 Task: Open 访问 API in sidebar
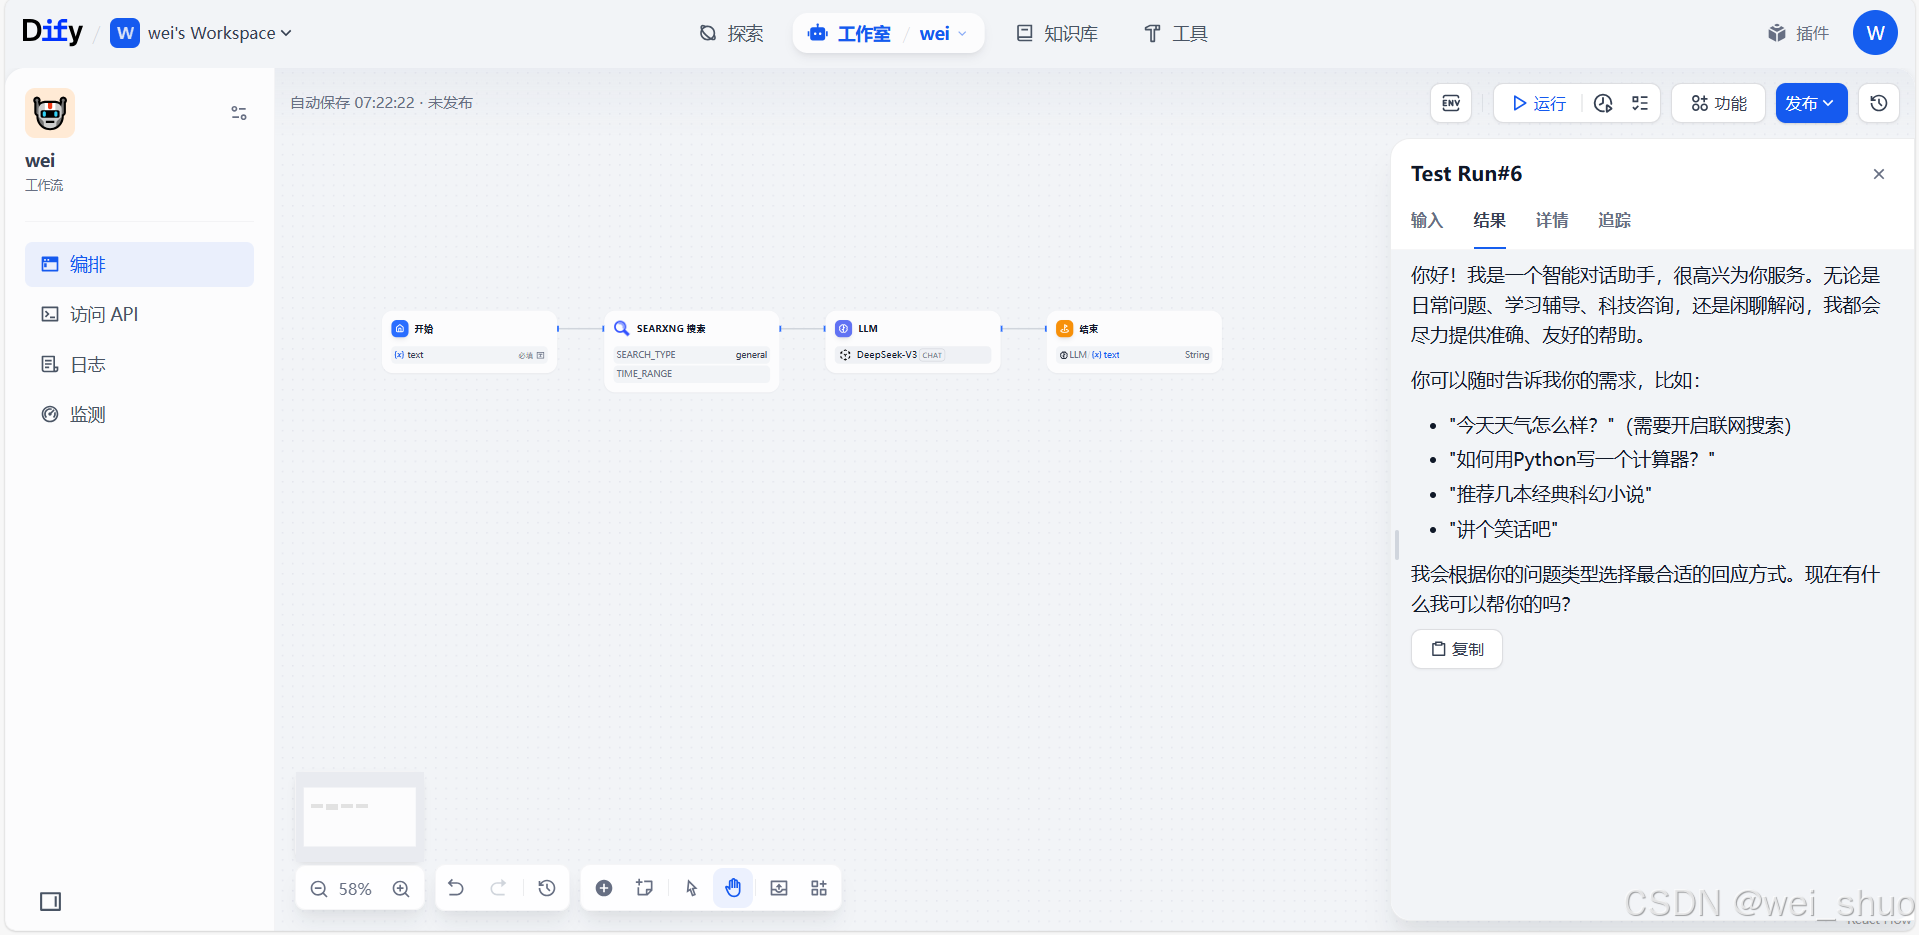tap(139, 314)
